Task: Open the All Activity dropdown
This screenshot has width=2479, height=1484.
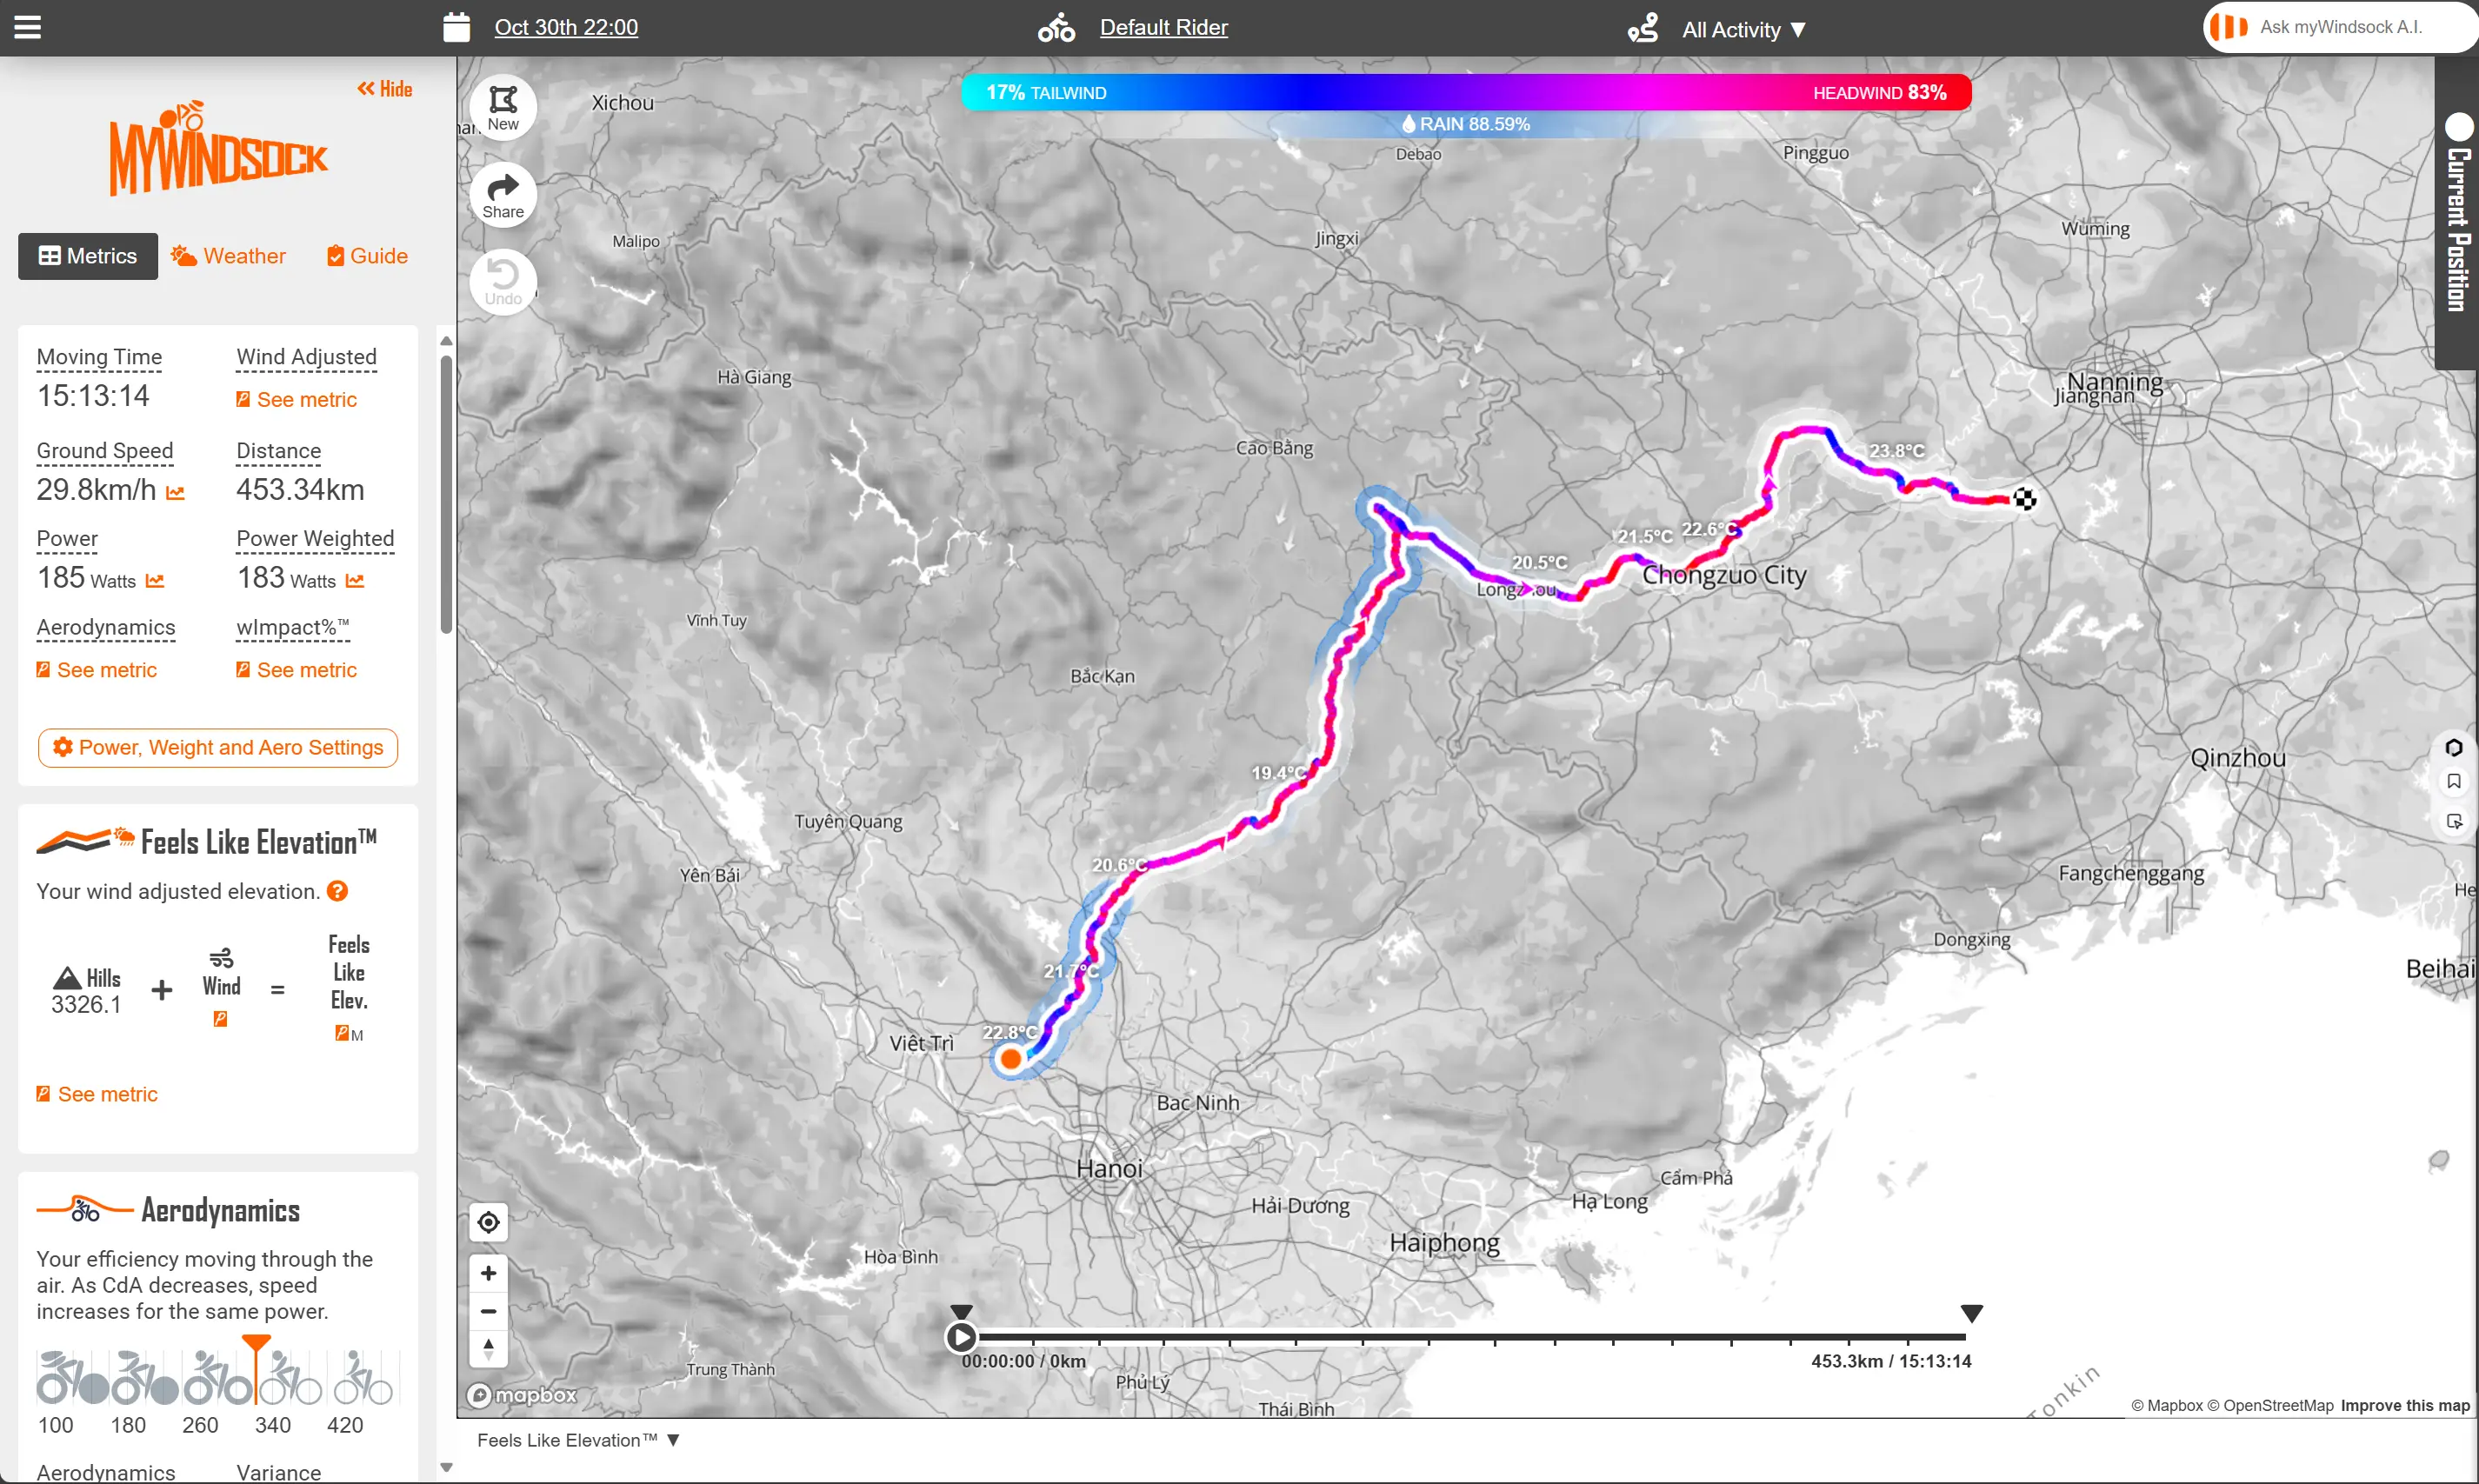Action: 1742,30
